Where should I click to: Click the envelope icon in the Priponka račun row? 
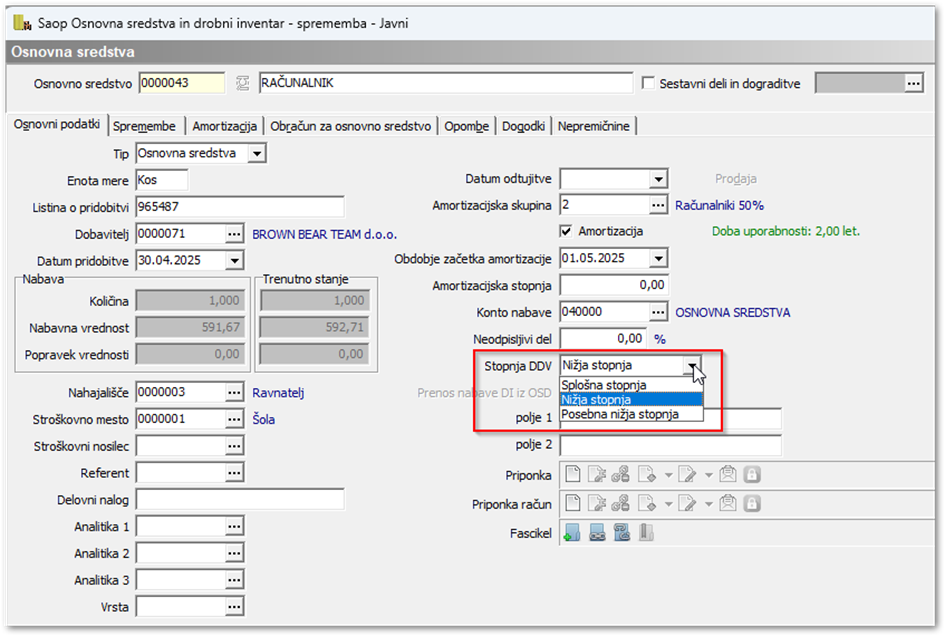coord(728,503)
